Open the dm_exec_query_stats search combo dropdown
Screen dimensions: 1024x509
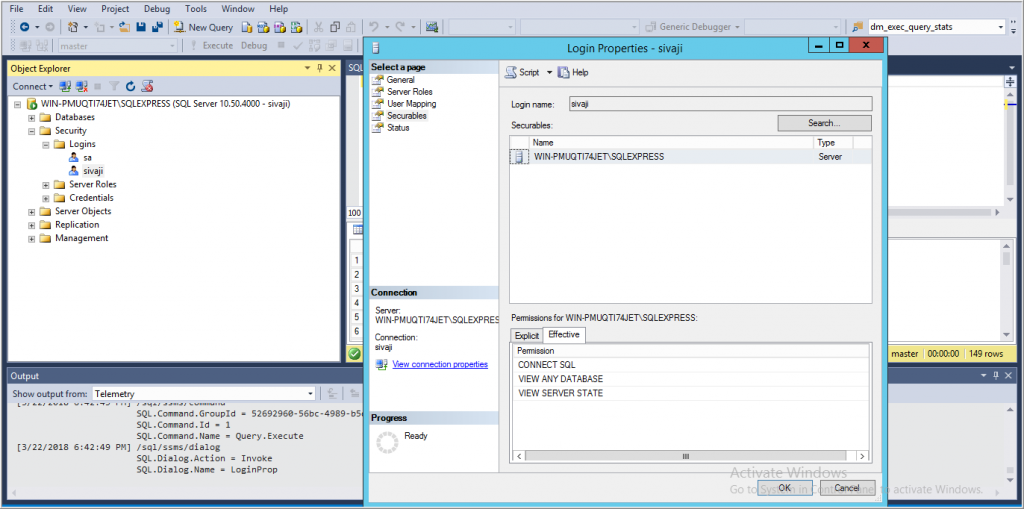tap(1001, 27)
